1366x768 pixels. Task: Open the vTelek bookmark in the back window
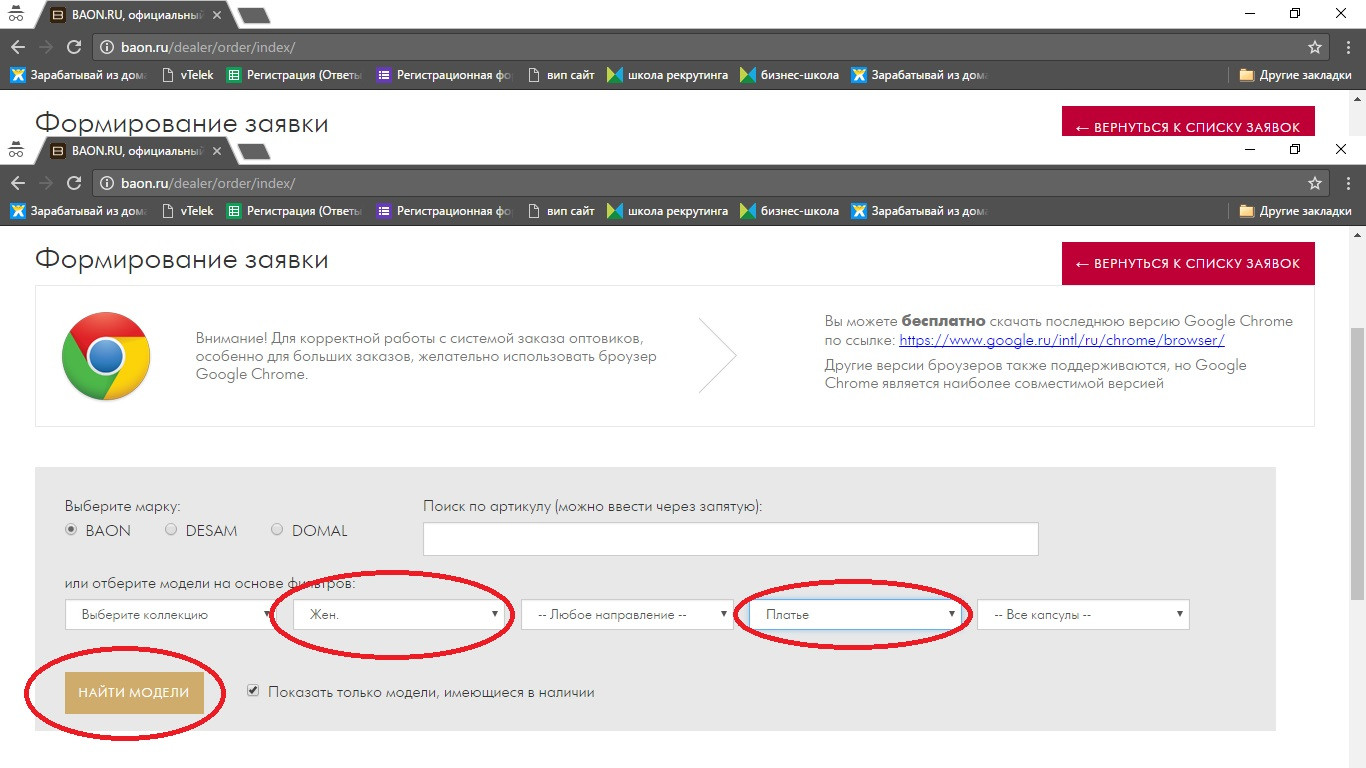click(188, 75)
